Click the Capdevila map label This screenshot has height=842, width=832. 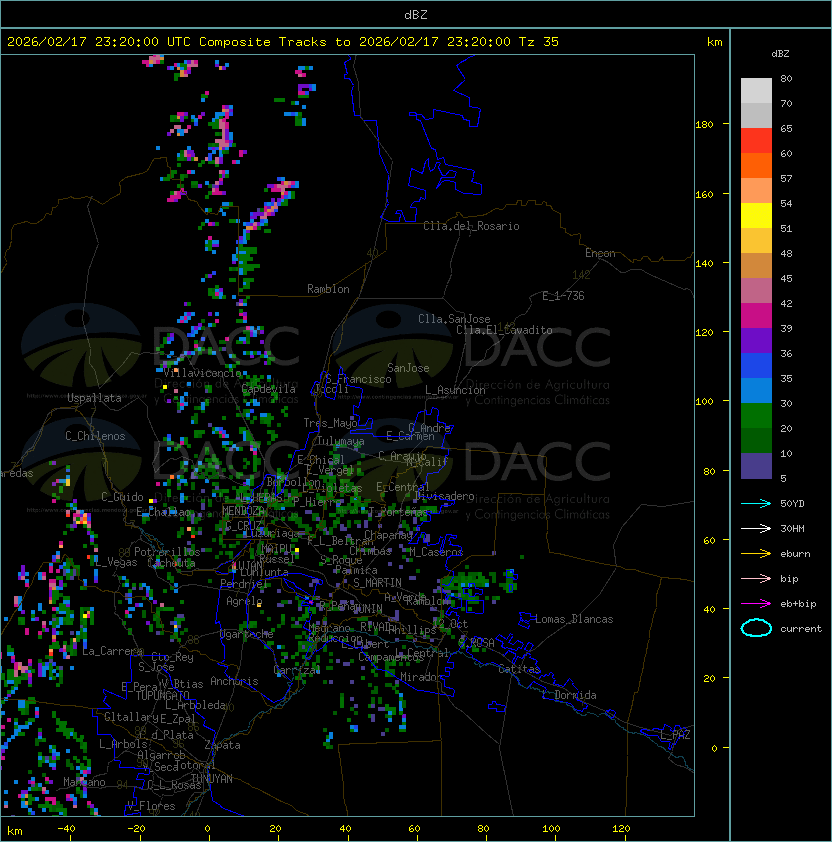[269, 389]
